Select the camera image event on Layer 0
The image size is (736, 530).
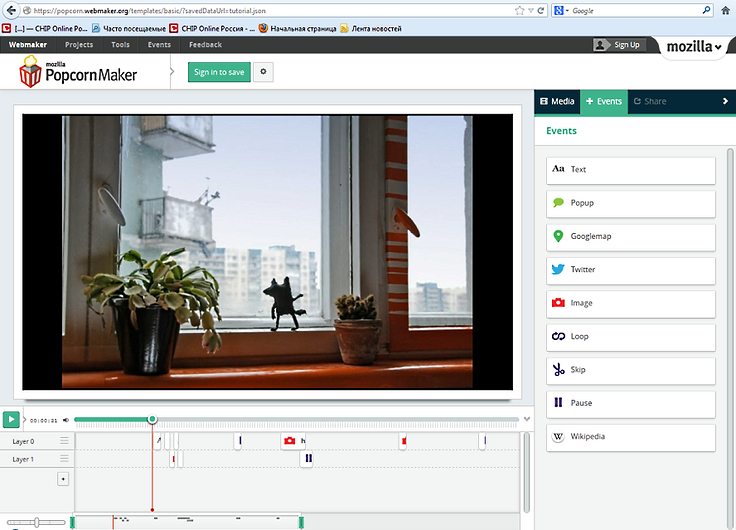click(290, 440)
